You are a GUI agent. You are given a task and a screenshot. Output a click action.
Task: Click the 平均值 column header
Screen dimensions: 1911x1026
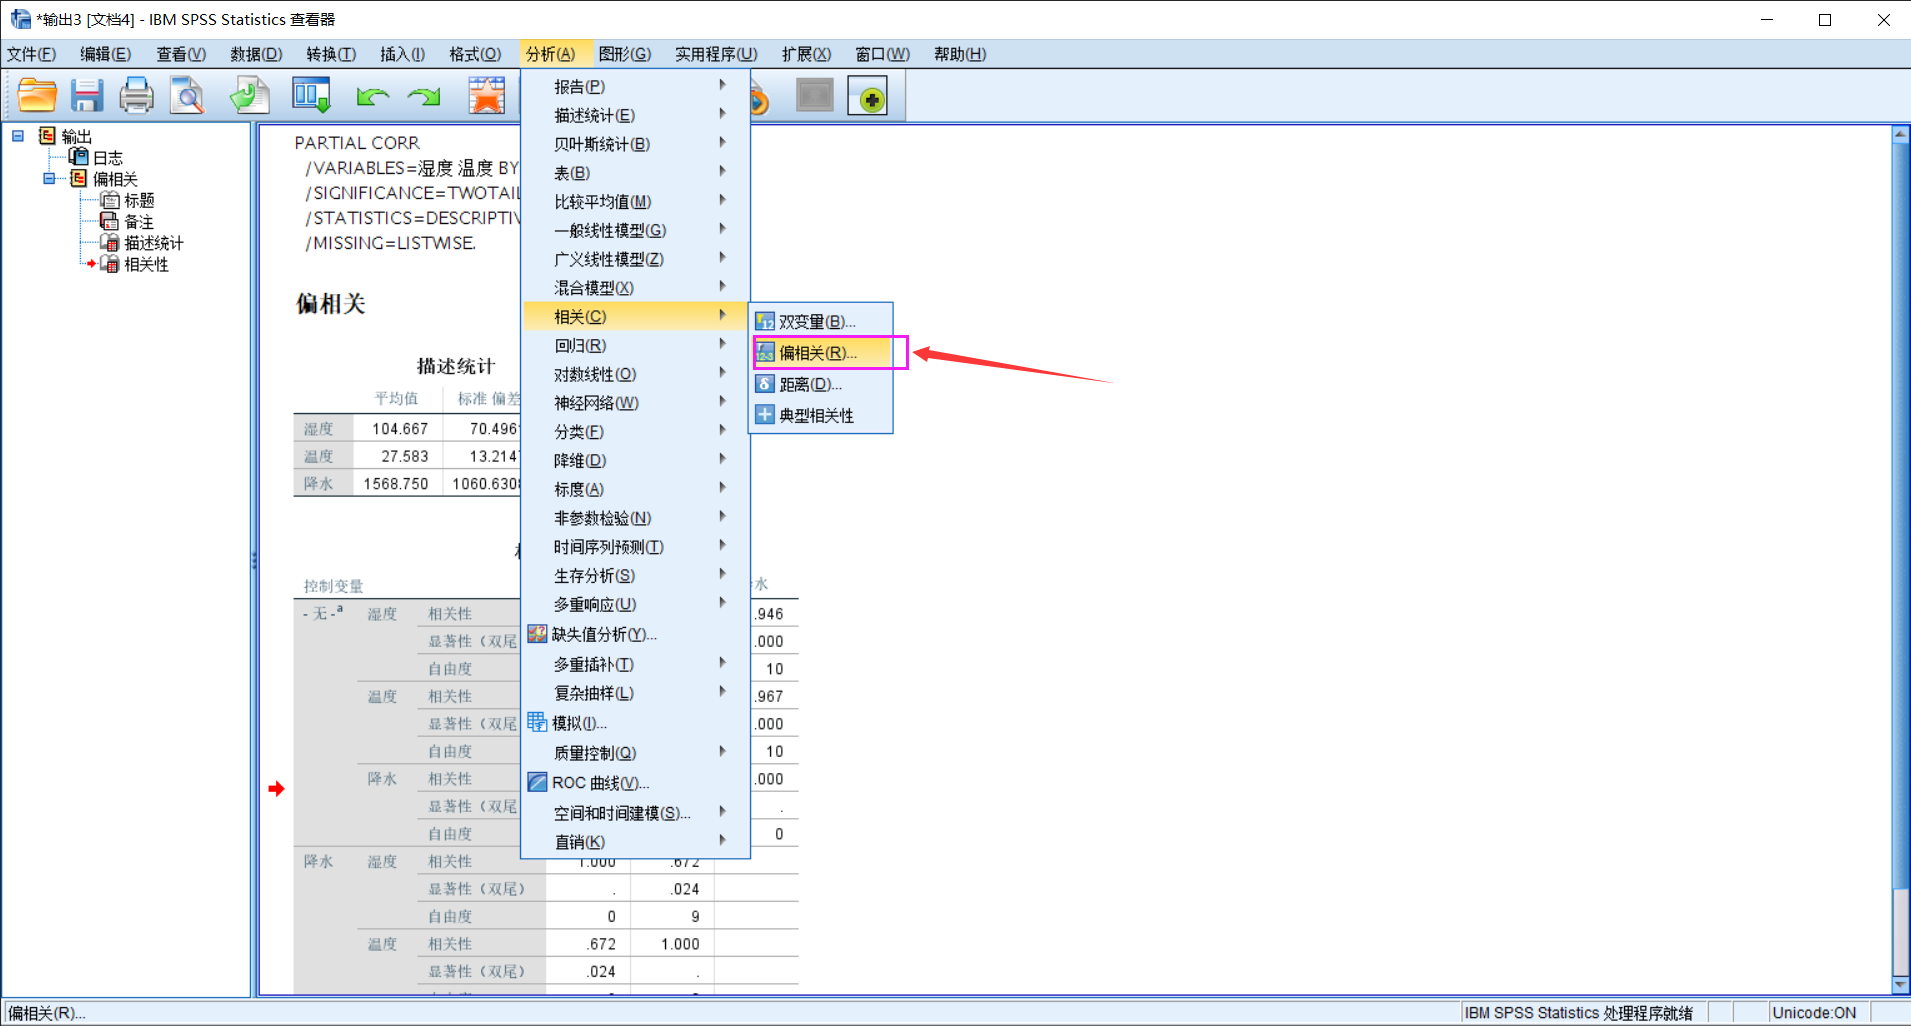[397, 399]
